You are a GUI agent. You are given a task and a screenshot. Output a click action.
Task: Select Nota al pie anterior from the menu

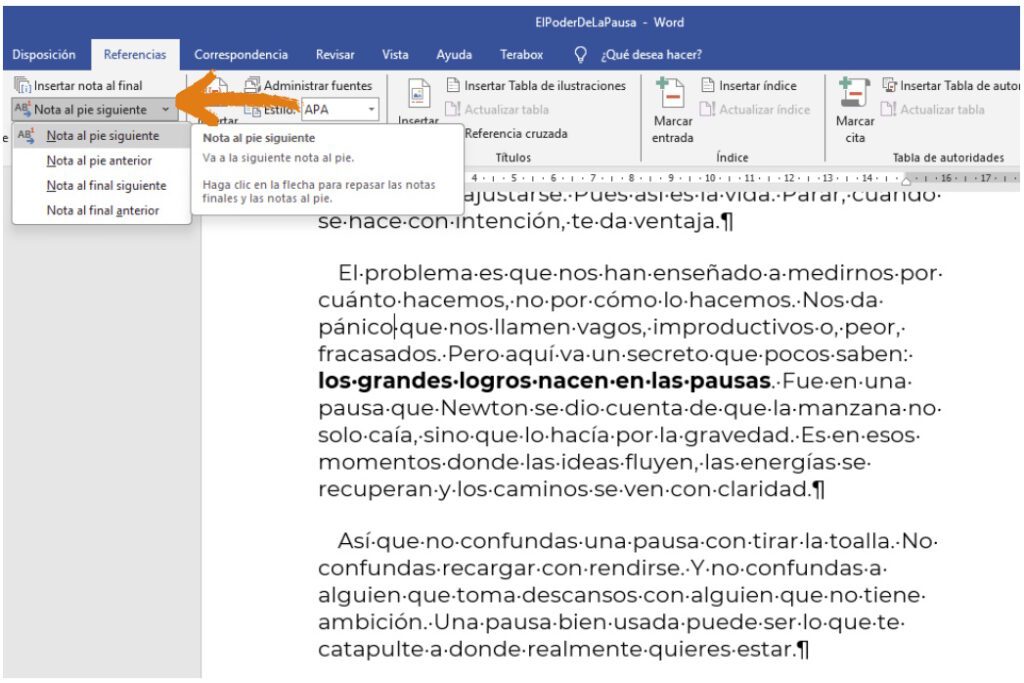click(99, 161)
